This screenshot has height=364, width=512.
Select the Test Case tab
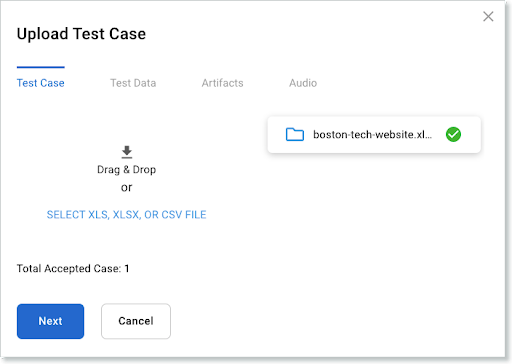(41, 83)
